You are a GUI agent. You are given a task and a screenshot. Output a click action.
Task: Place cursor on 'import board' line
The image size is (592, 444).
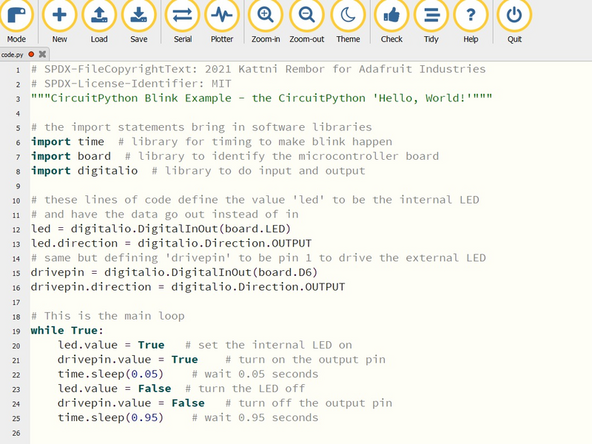pos(235,156)
